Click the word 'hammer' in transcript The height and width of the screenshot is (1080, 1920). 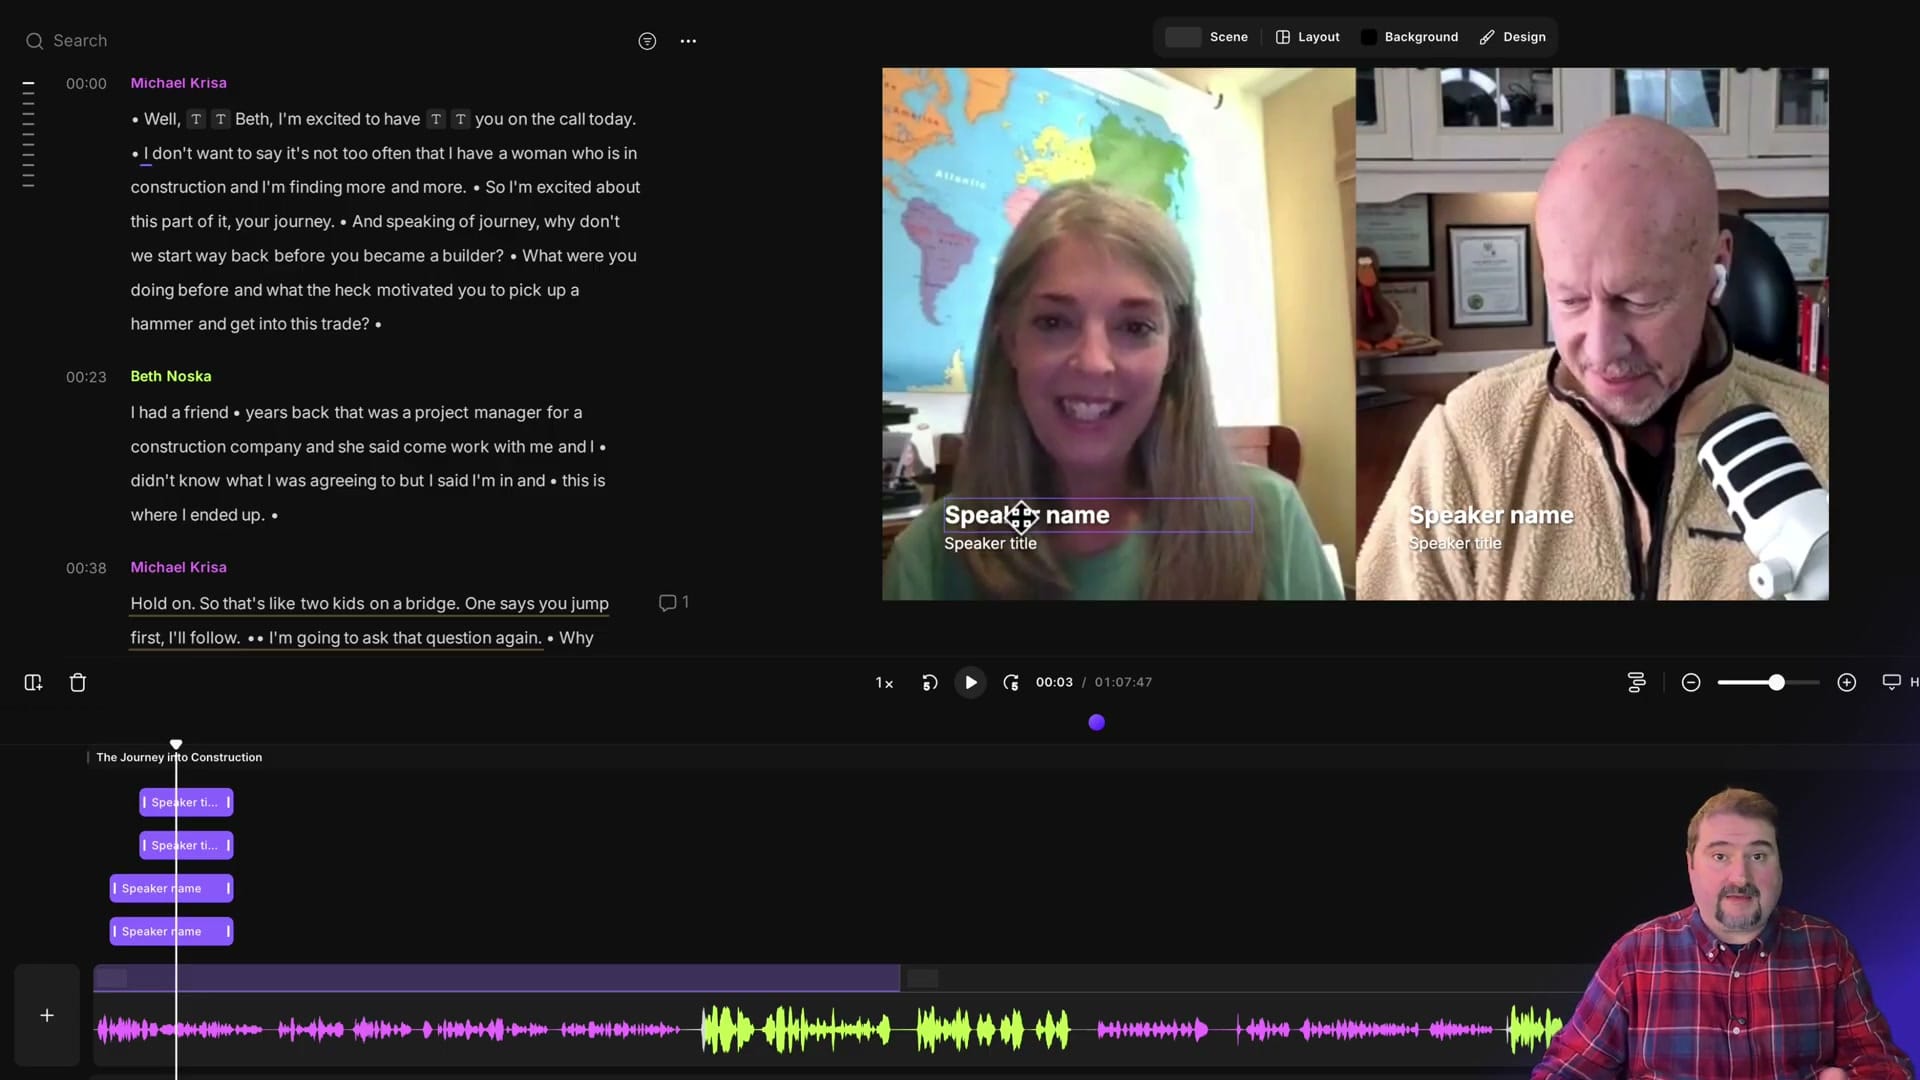(161, 324)
